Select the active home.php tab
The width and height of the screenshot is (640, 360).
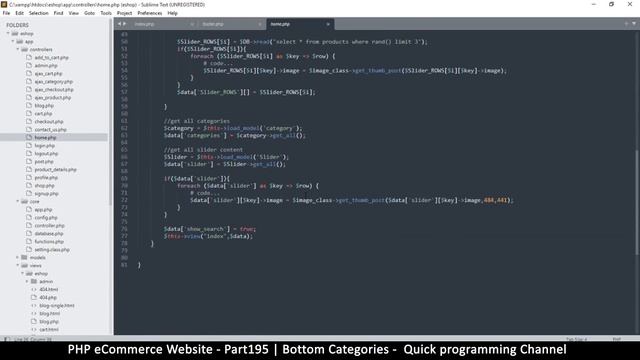[300, 24]
